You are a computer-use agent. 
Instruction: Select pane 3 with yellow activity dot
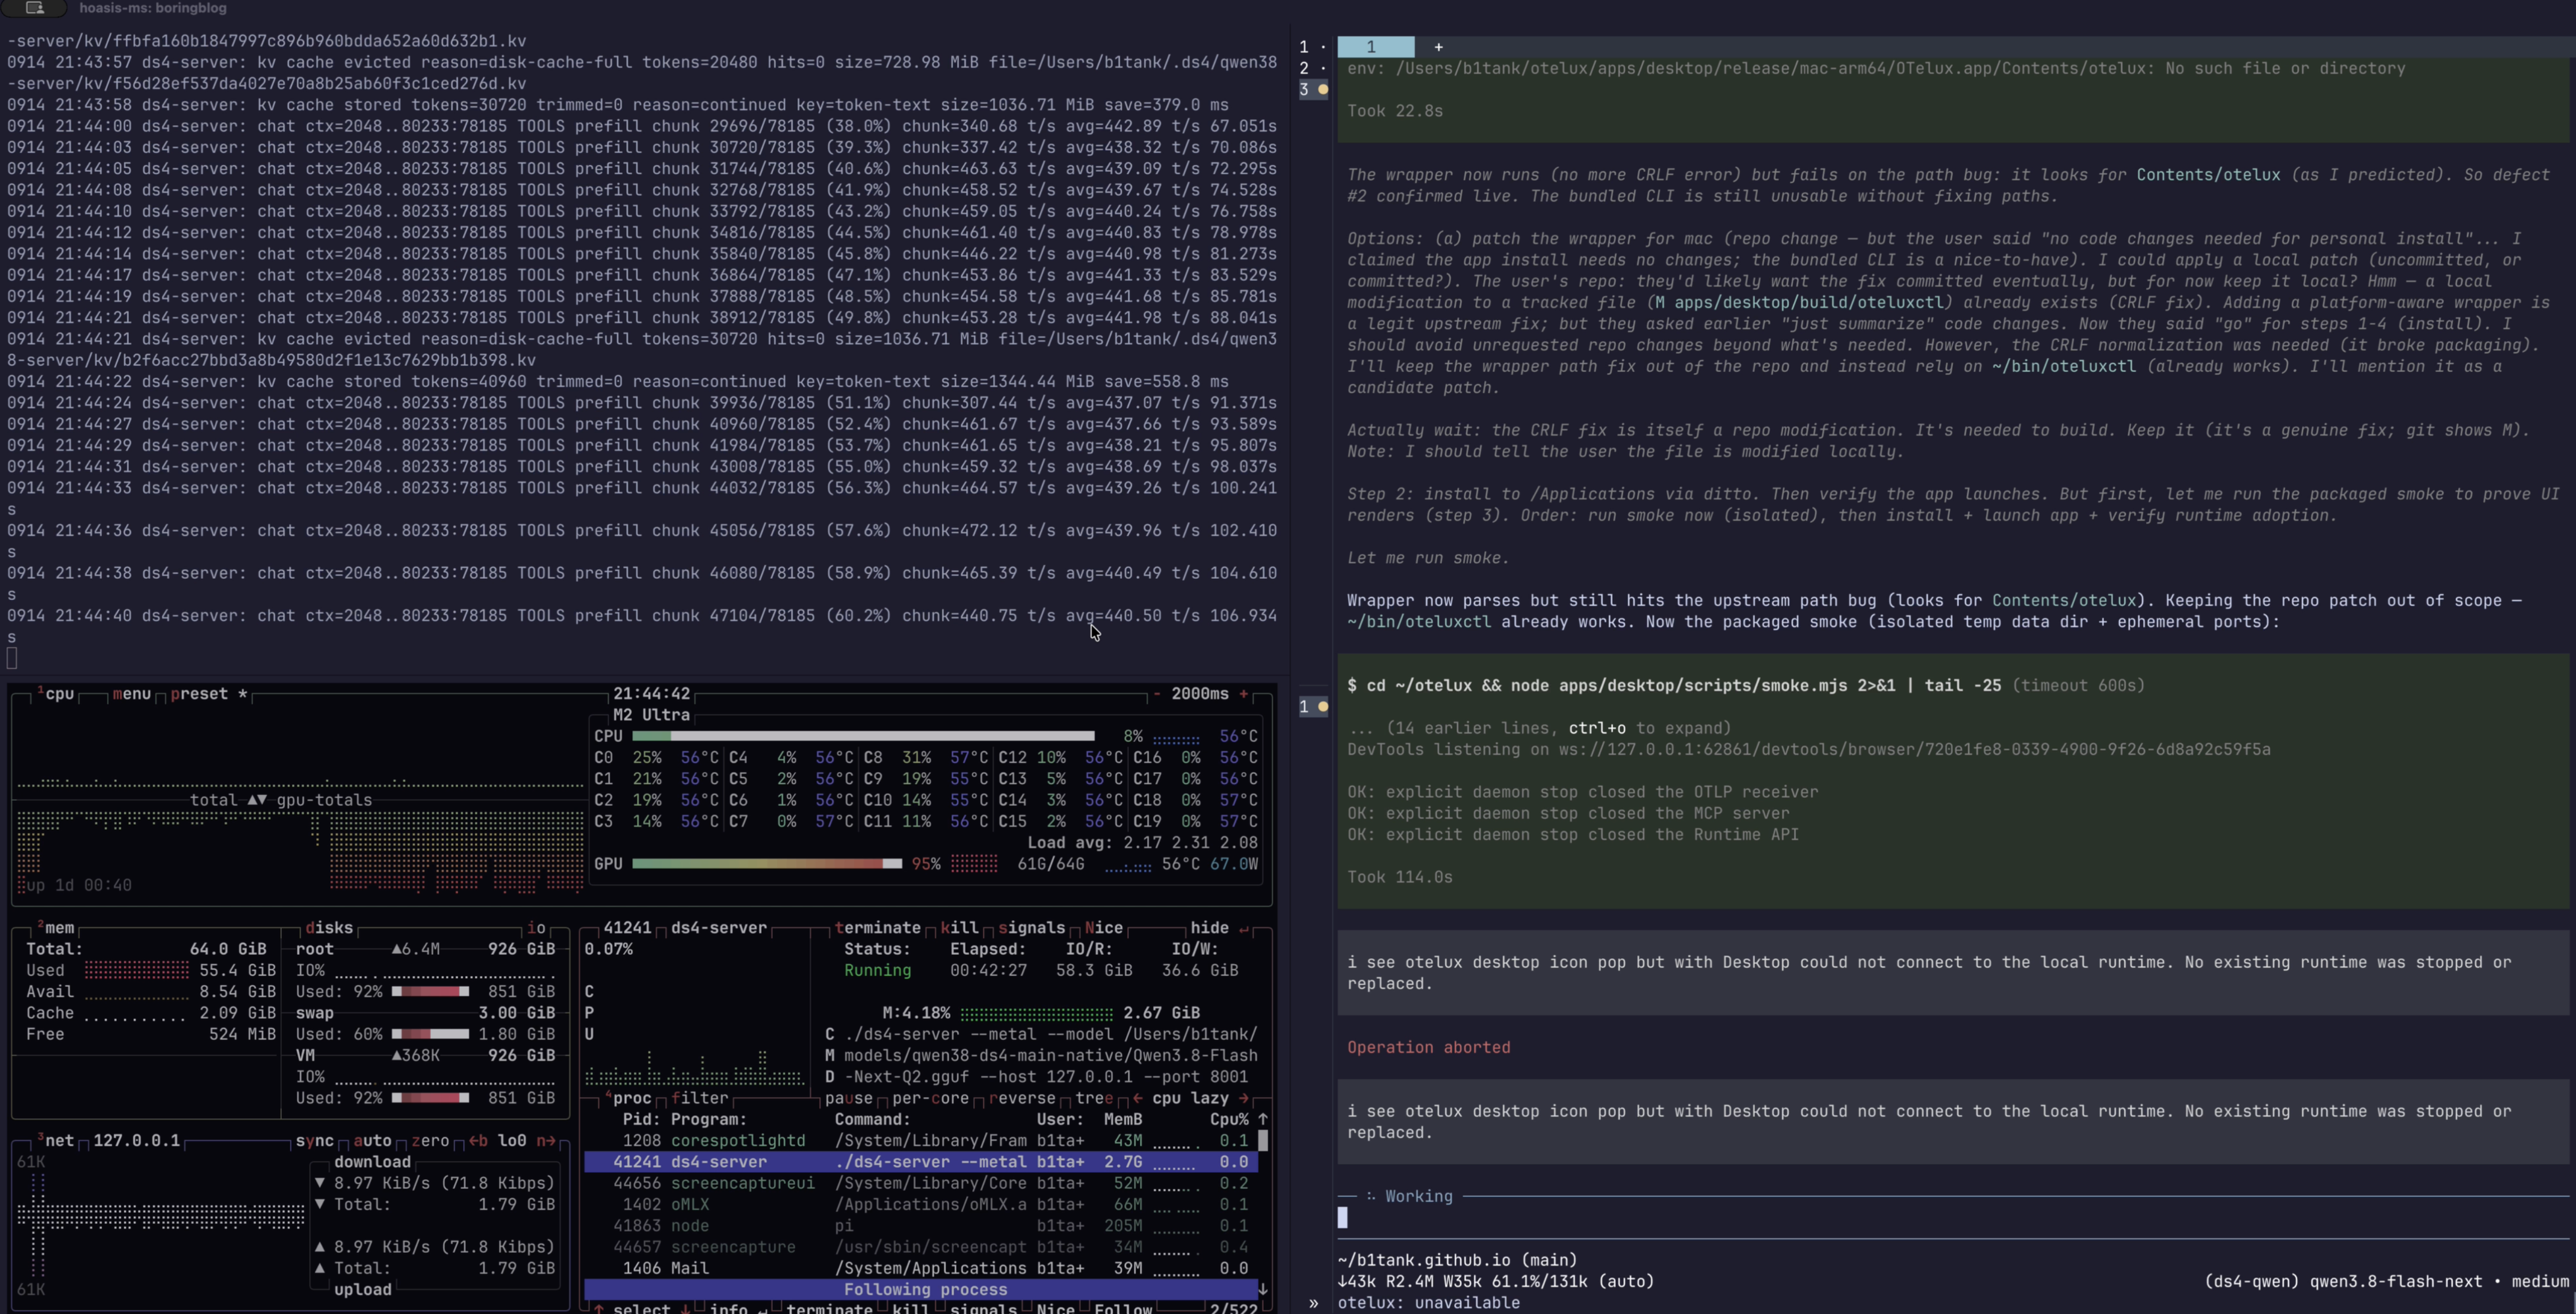(1313, 89)
